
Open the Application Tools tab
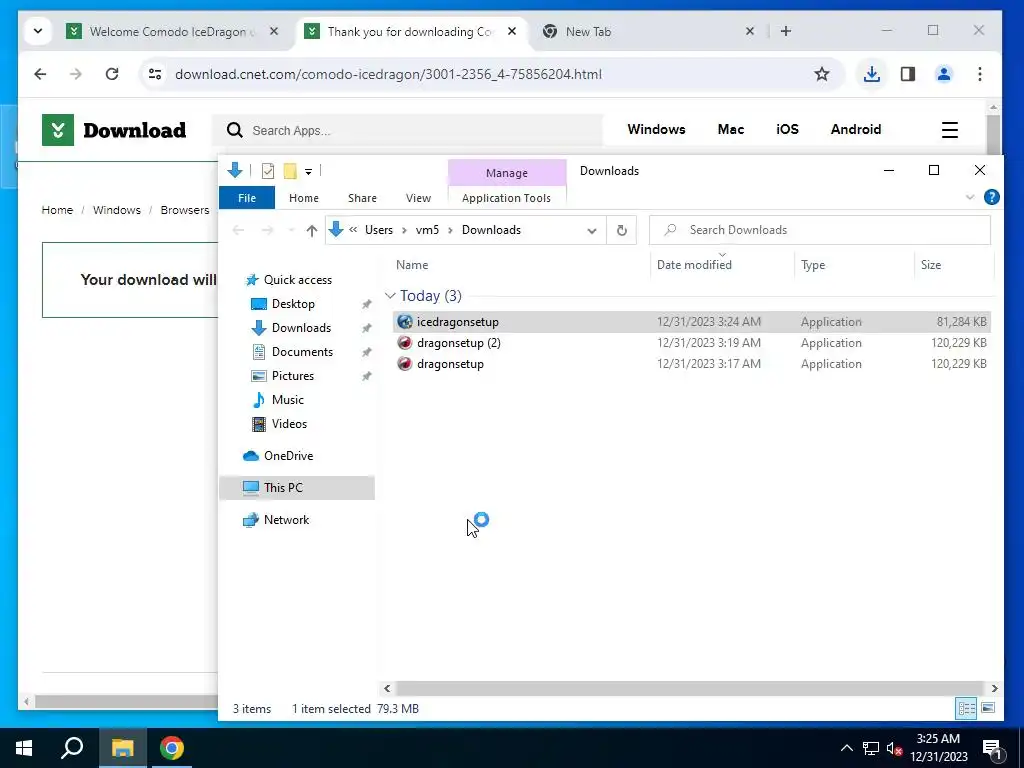[506, 198]
